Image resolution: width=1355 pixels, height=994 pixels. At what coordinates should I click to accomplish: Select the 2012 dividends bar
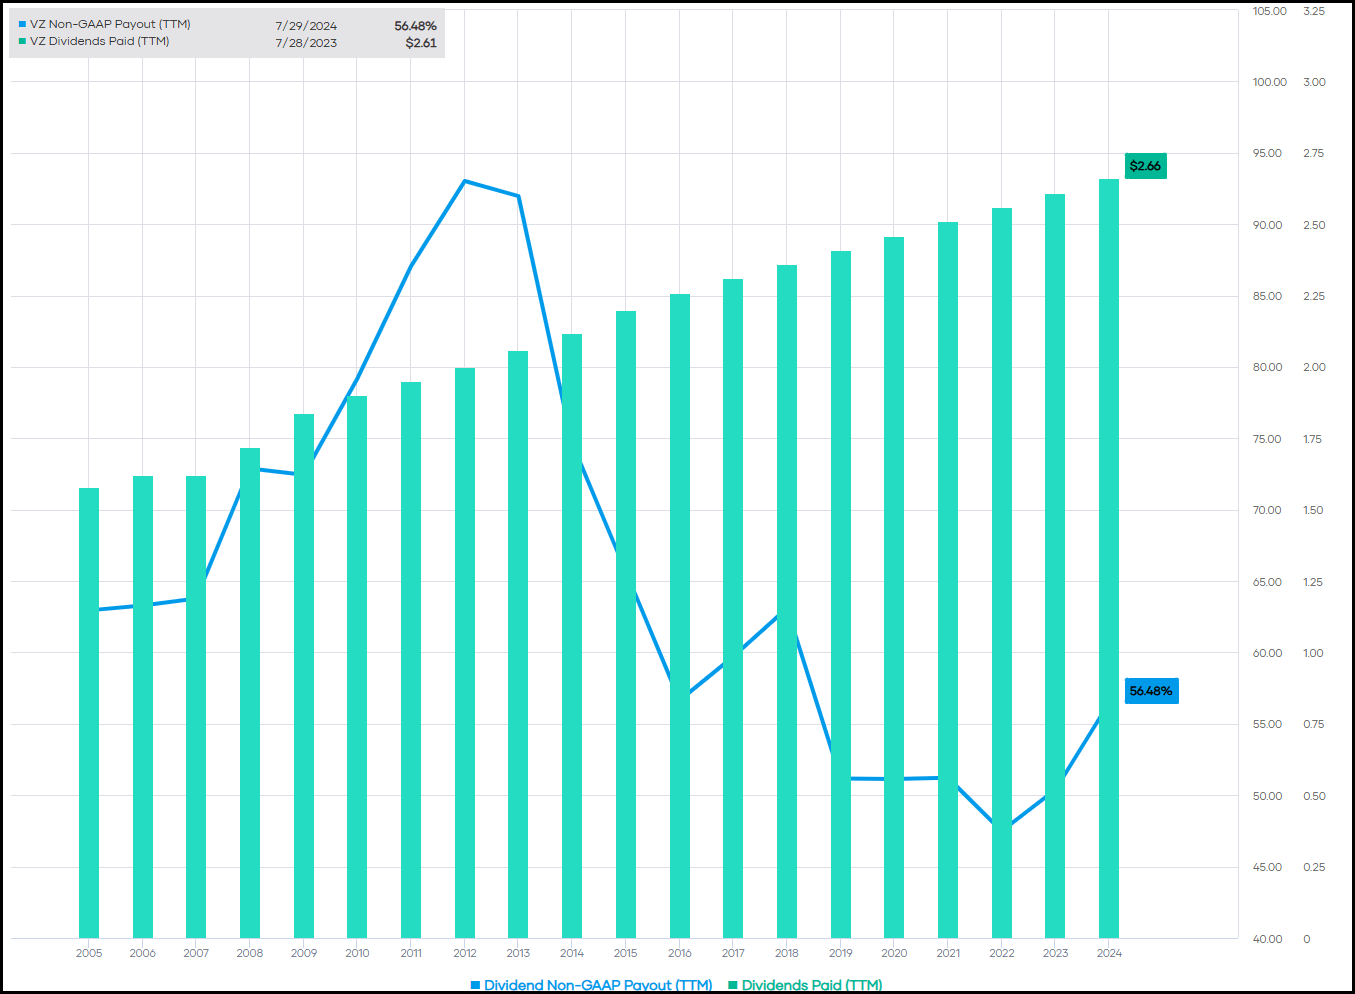[x=465, y=653]
